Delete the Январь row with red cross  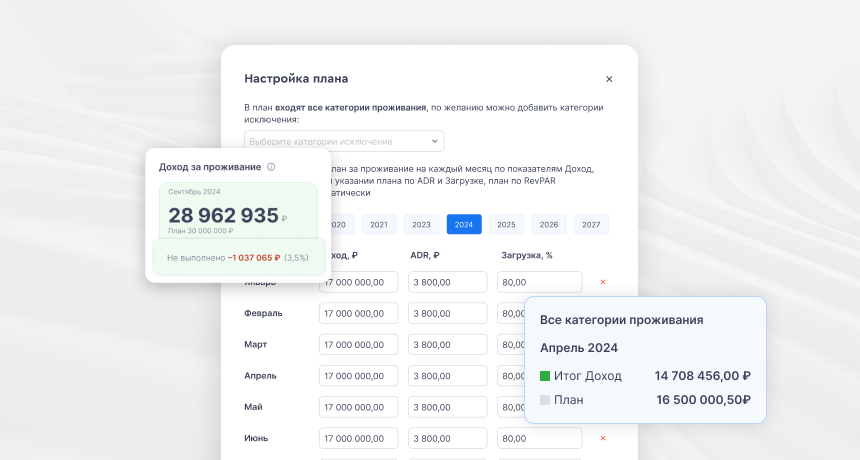point(603,282)
